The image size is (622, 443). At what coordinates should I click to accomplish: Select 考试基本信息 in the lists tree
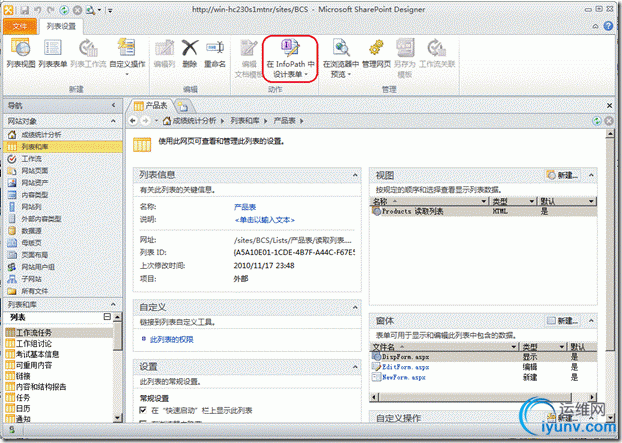click(37, 354)
